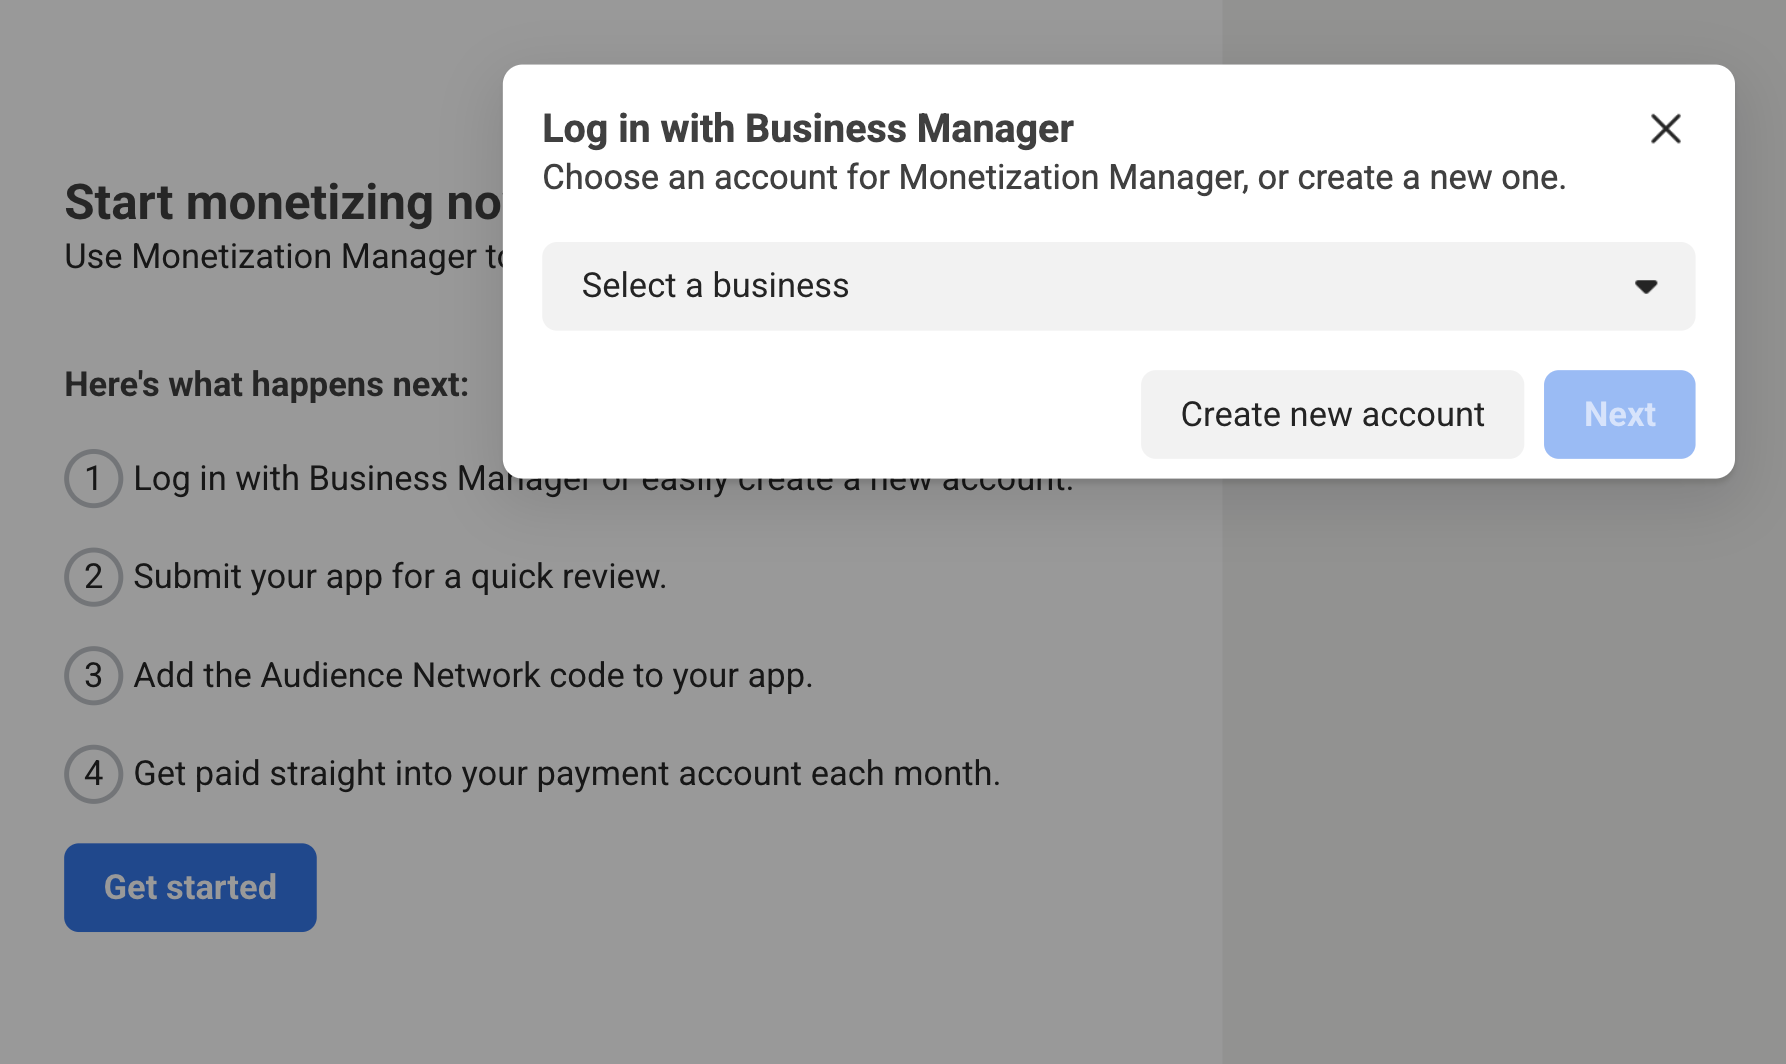1786x1064 pixels.
Task: Click the 'Submit your app for a quick review' step
Action: (399, 577)
